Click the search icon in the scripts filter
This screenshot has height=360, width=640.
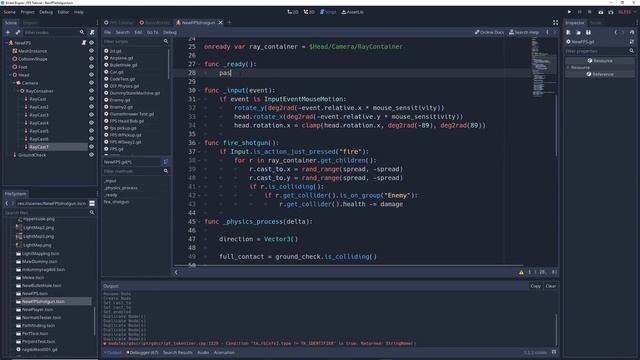pos(166,41)
